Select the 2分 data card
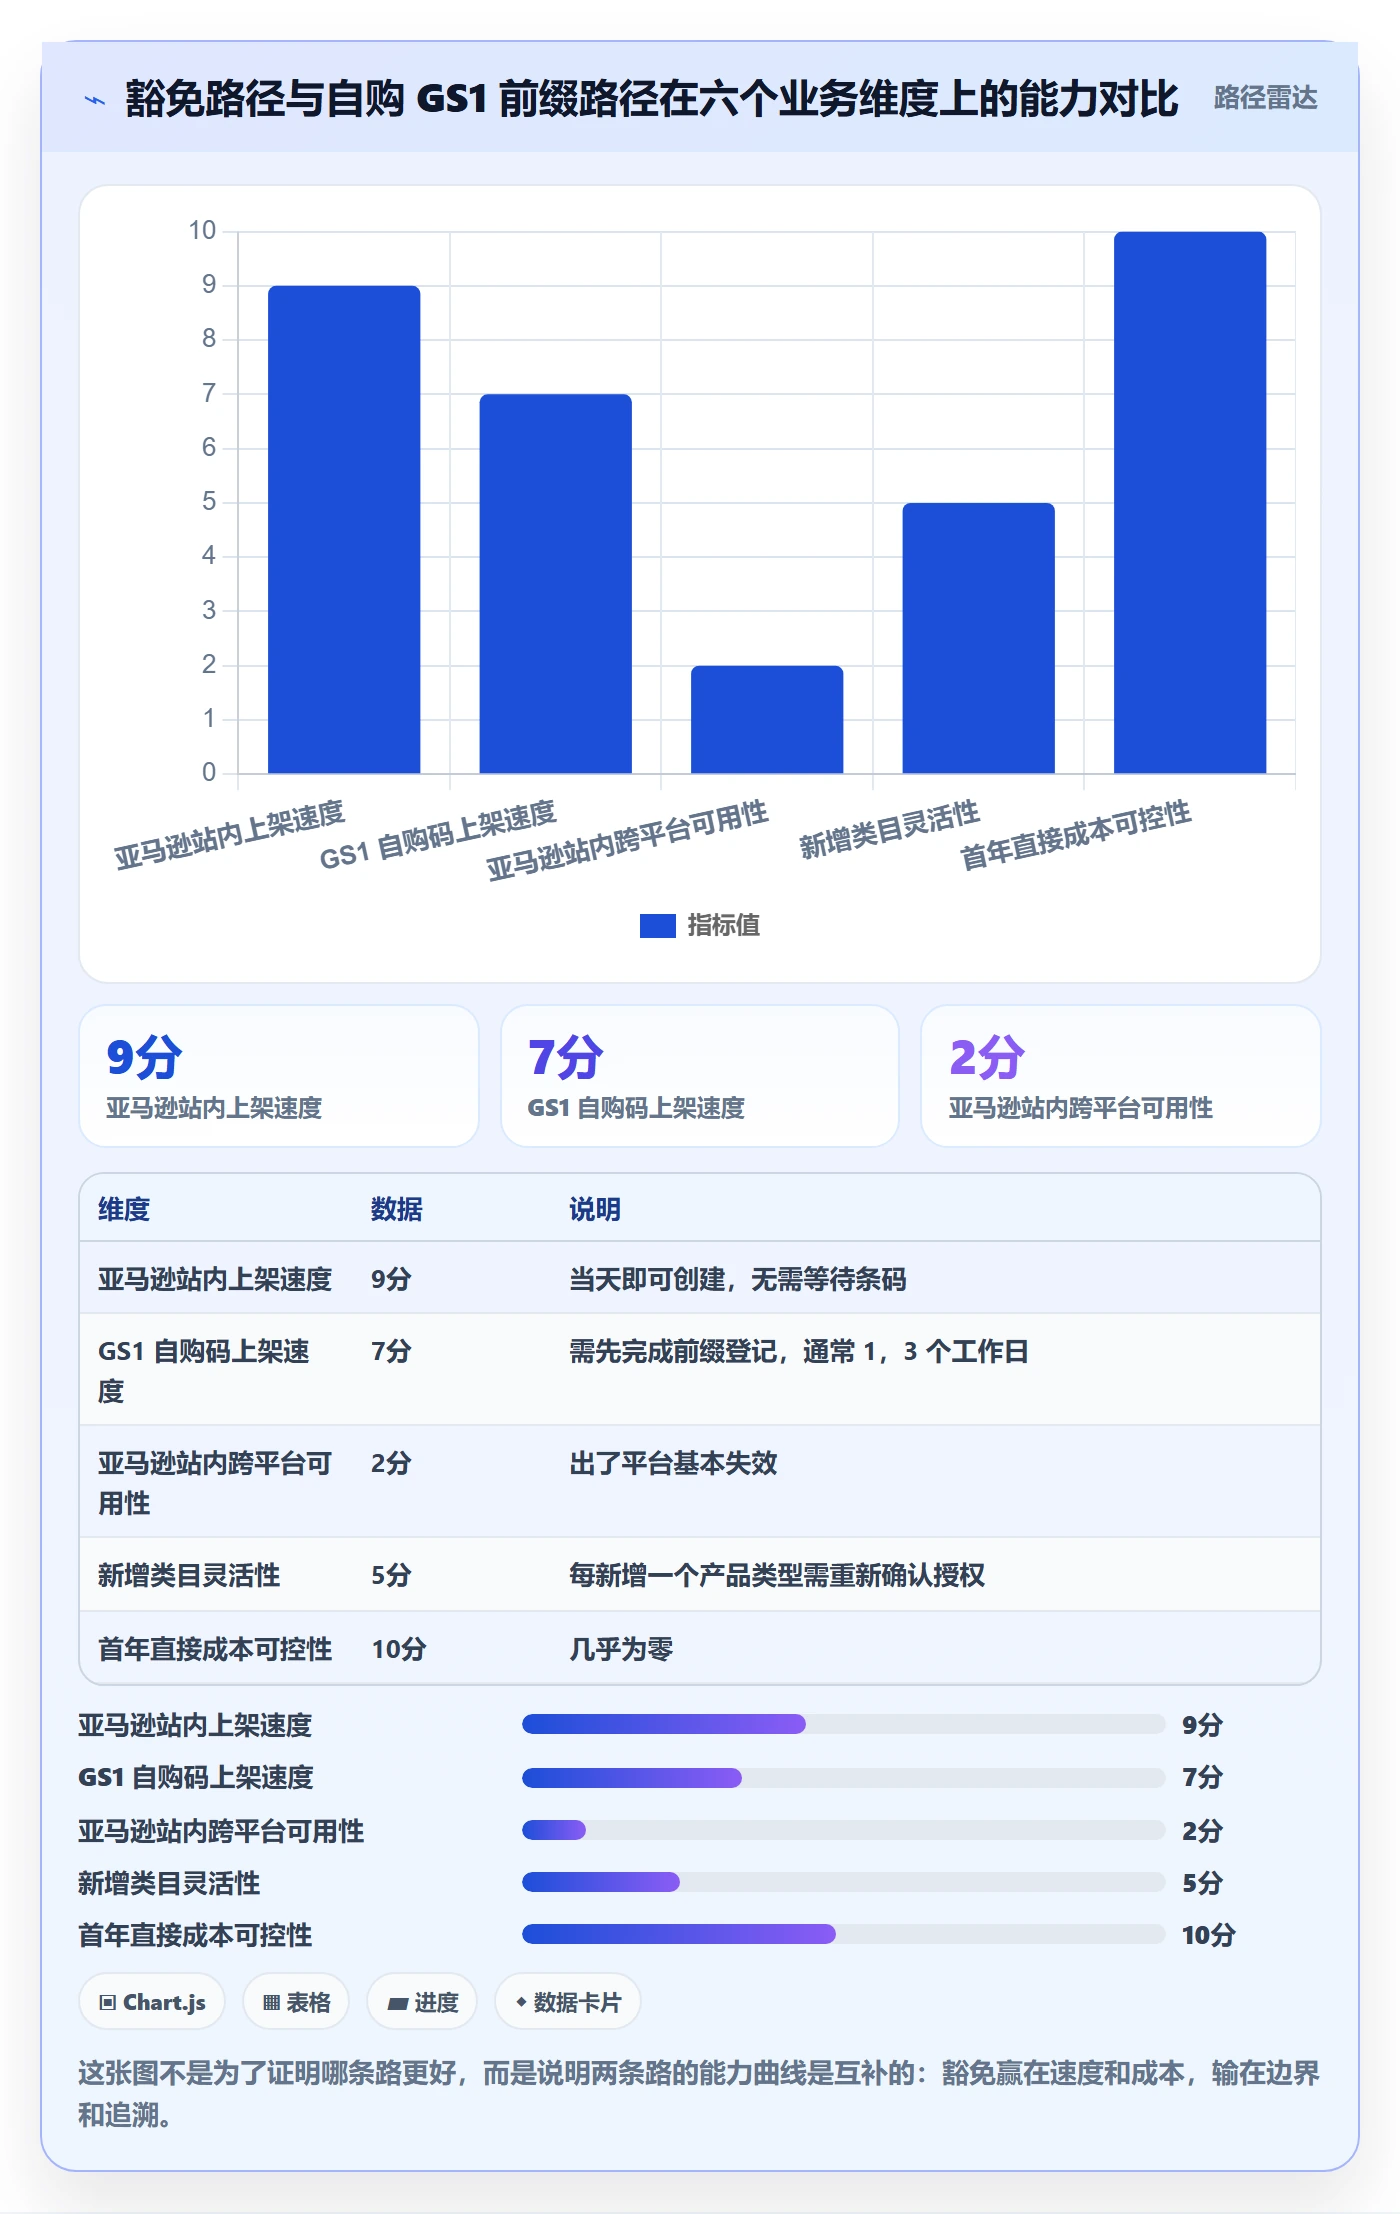Screen dimensions: 1400x2214 (1121, 1076)
